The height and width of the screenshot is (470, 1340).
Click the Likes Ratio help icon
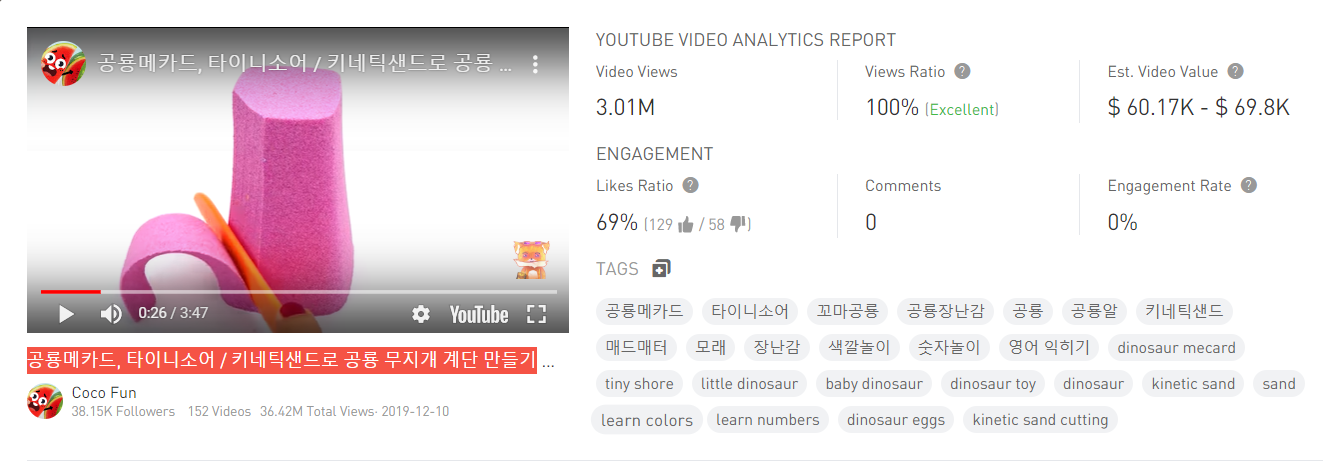[x=690, y=185]
